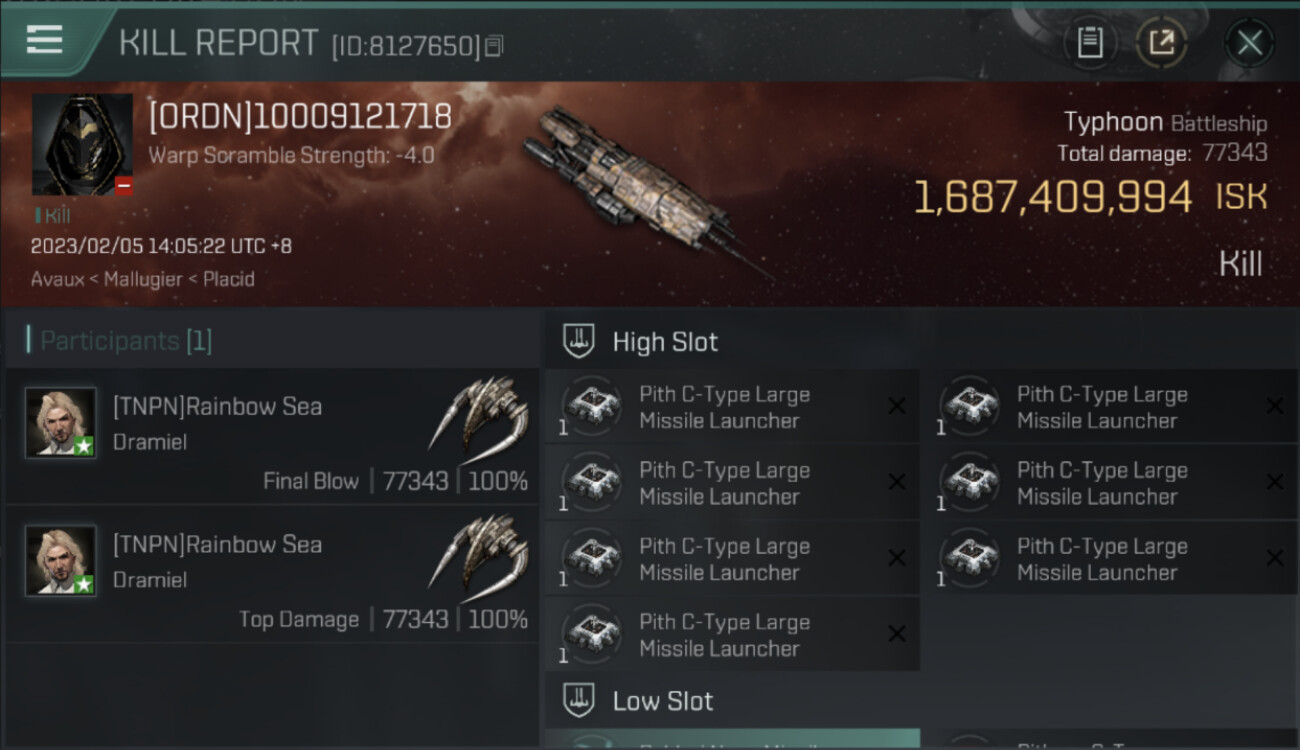The image size is (1300, 750).
Task: Click the victim name ORDN 10009121718
Action: (300, 117)
